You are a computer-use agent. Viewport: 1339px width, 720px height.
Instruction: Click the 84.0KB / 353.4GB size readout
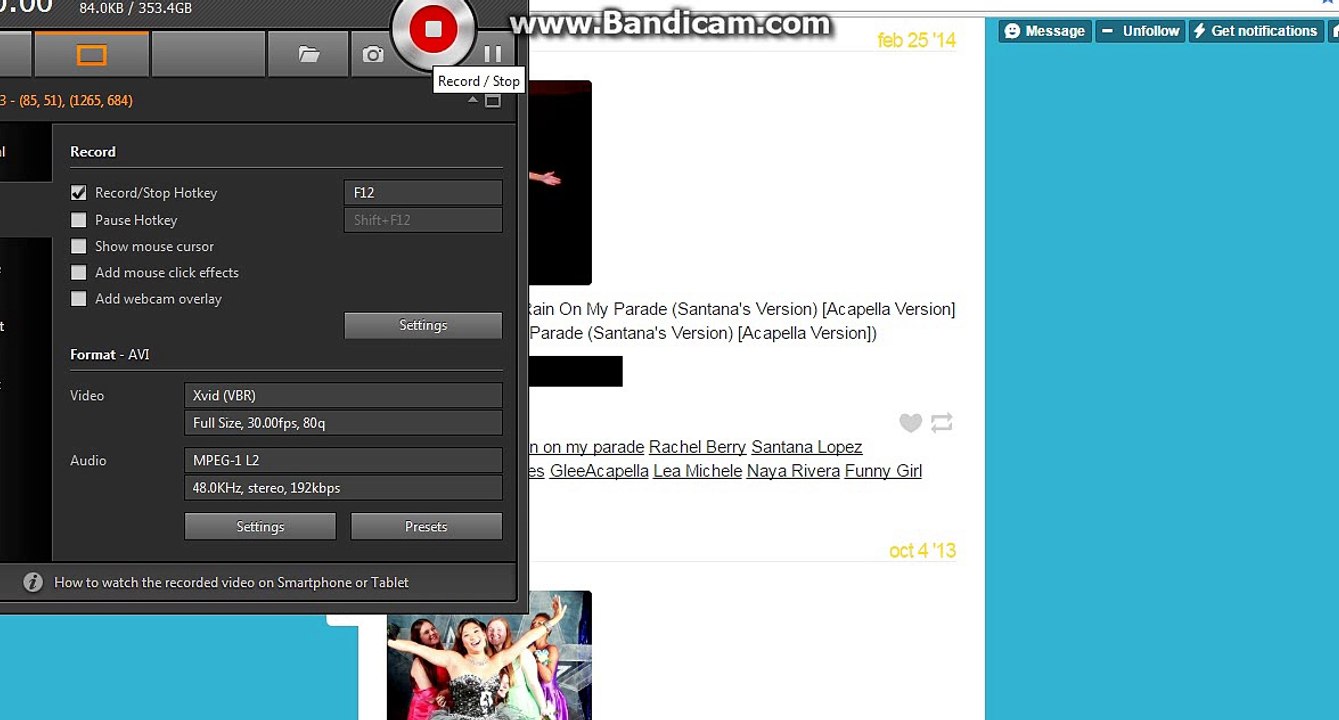[136, 9]
